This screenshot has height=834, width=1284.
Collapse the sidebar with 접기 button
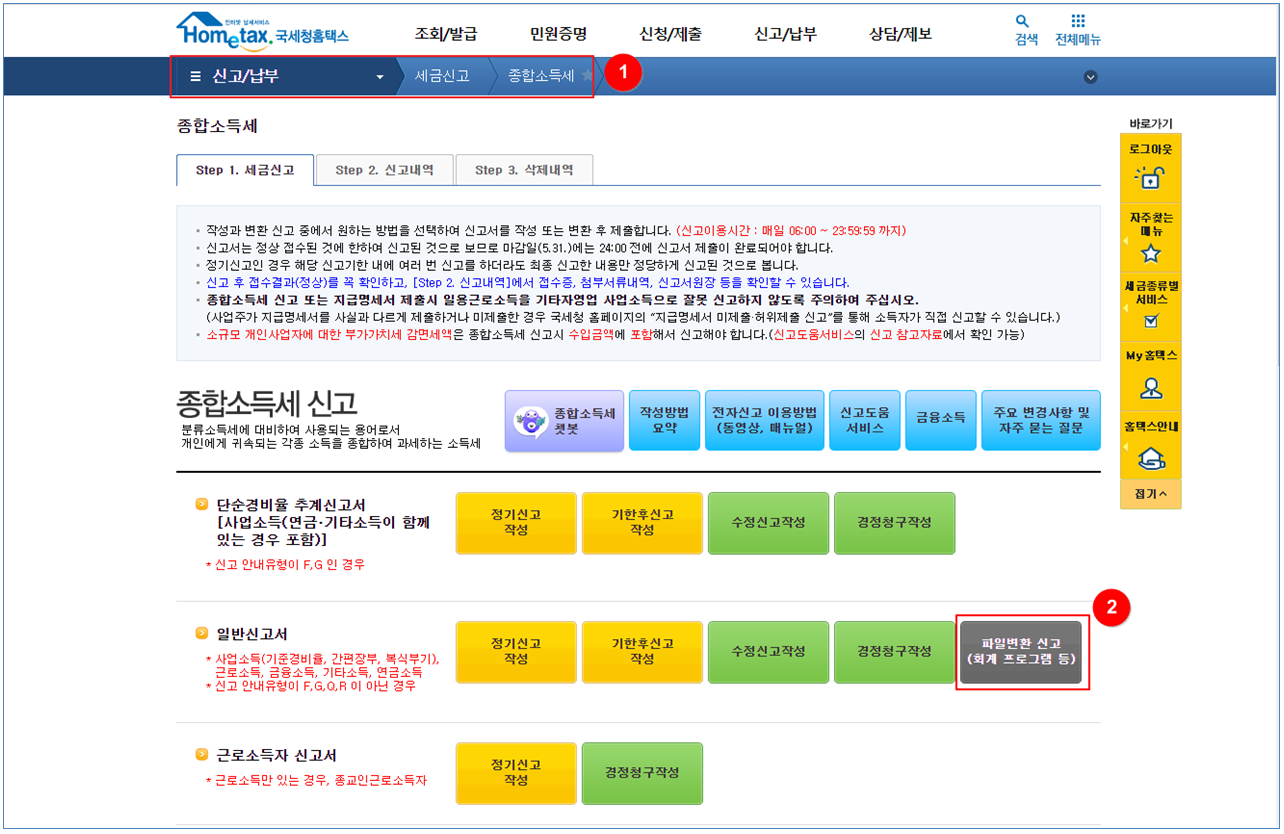(x=1150, y=494)
